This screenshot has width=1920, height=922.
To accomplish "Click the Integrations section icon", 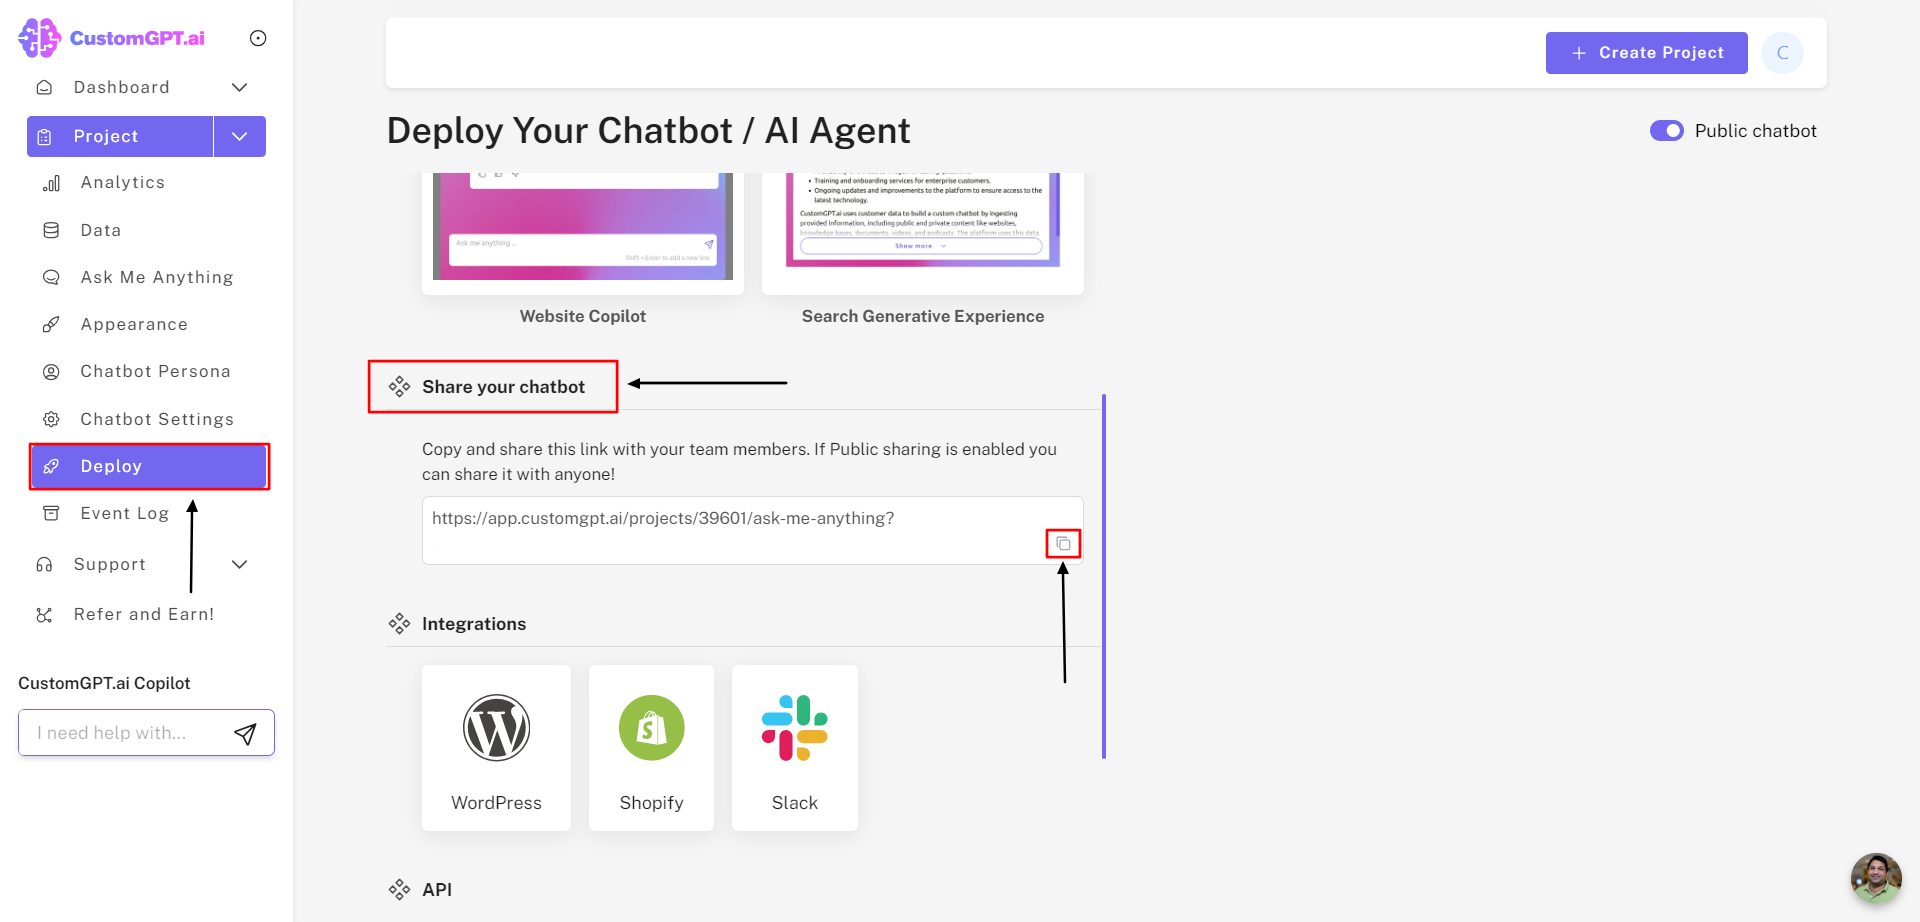I will pyautogui.click(x=399, y=624).
